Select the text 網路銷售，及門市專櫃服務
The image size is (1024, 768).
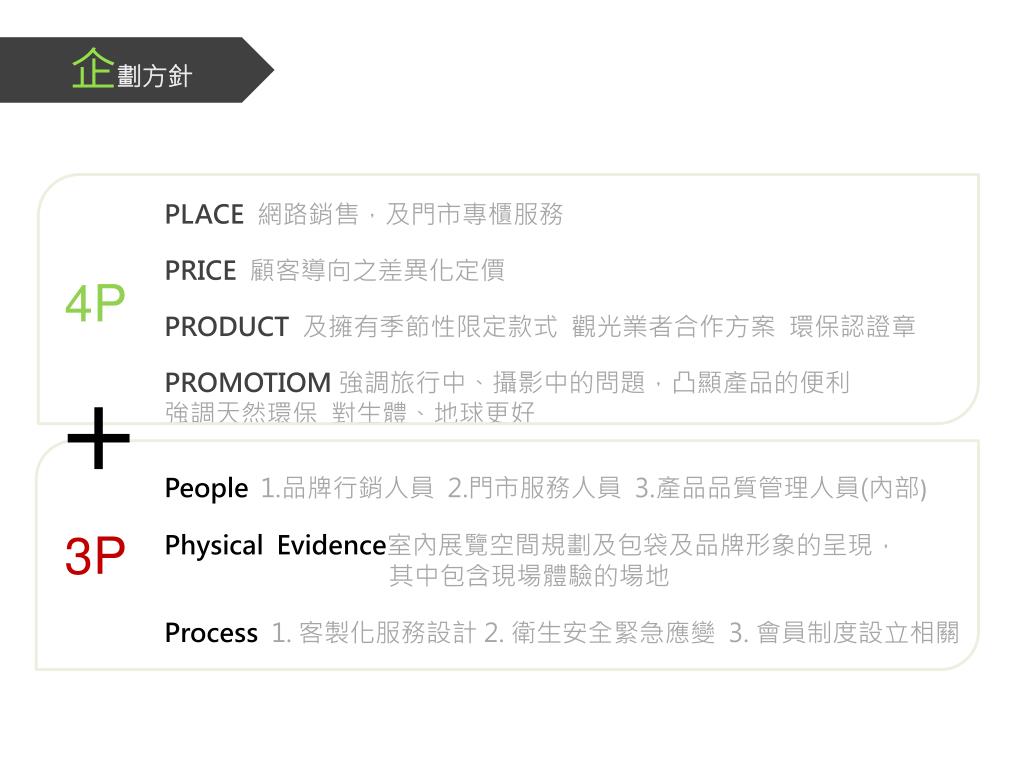coord(410,214)
